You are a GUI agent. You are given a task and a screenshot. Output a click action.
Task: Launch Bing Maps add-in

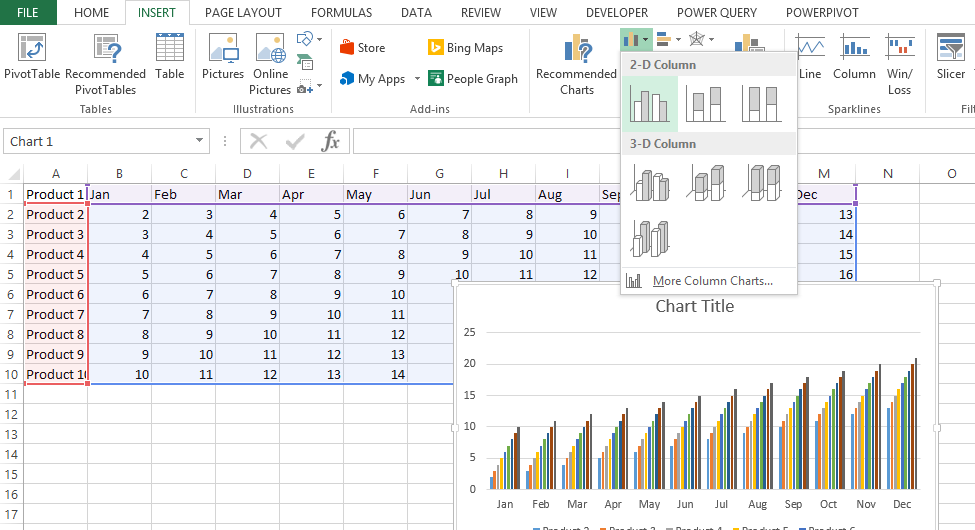pos(466,48)
